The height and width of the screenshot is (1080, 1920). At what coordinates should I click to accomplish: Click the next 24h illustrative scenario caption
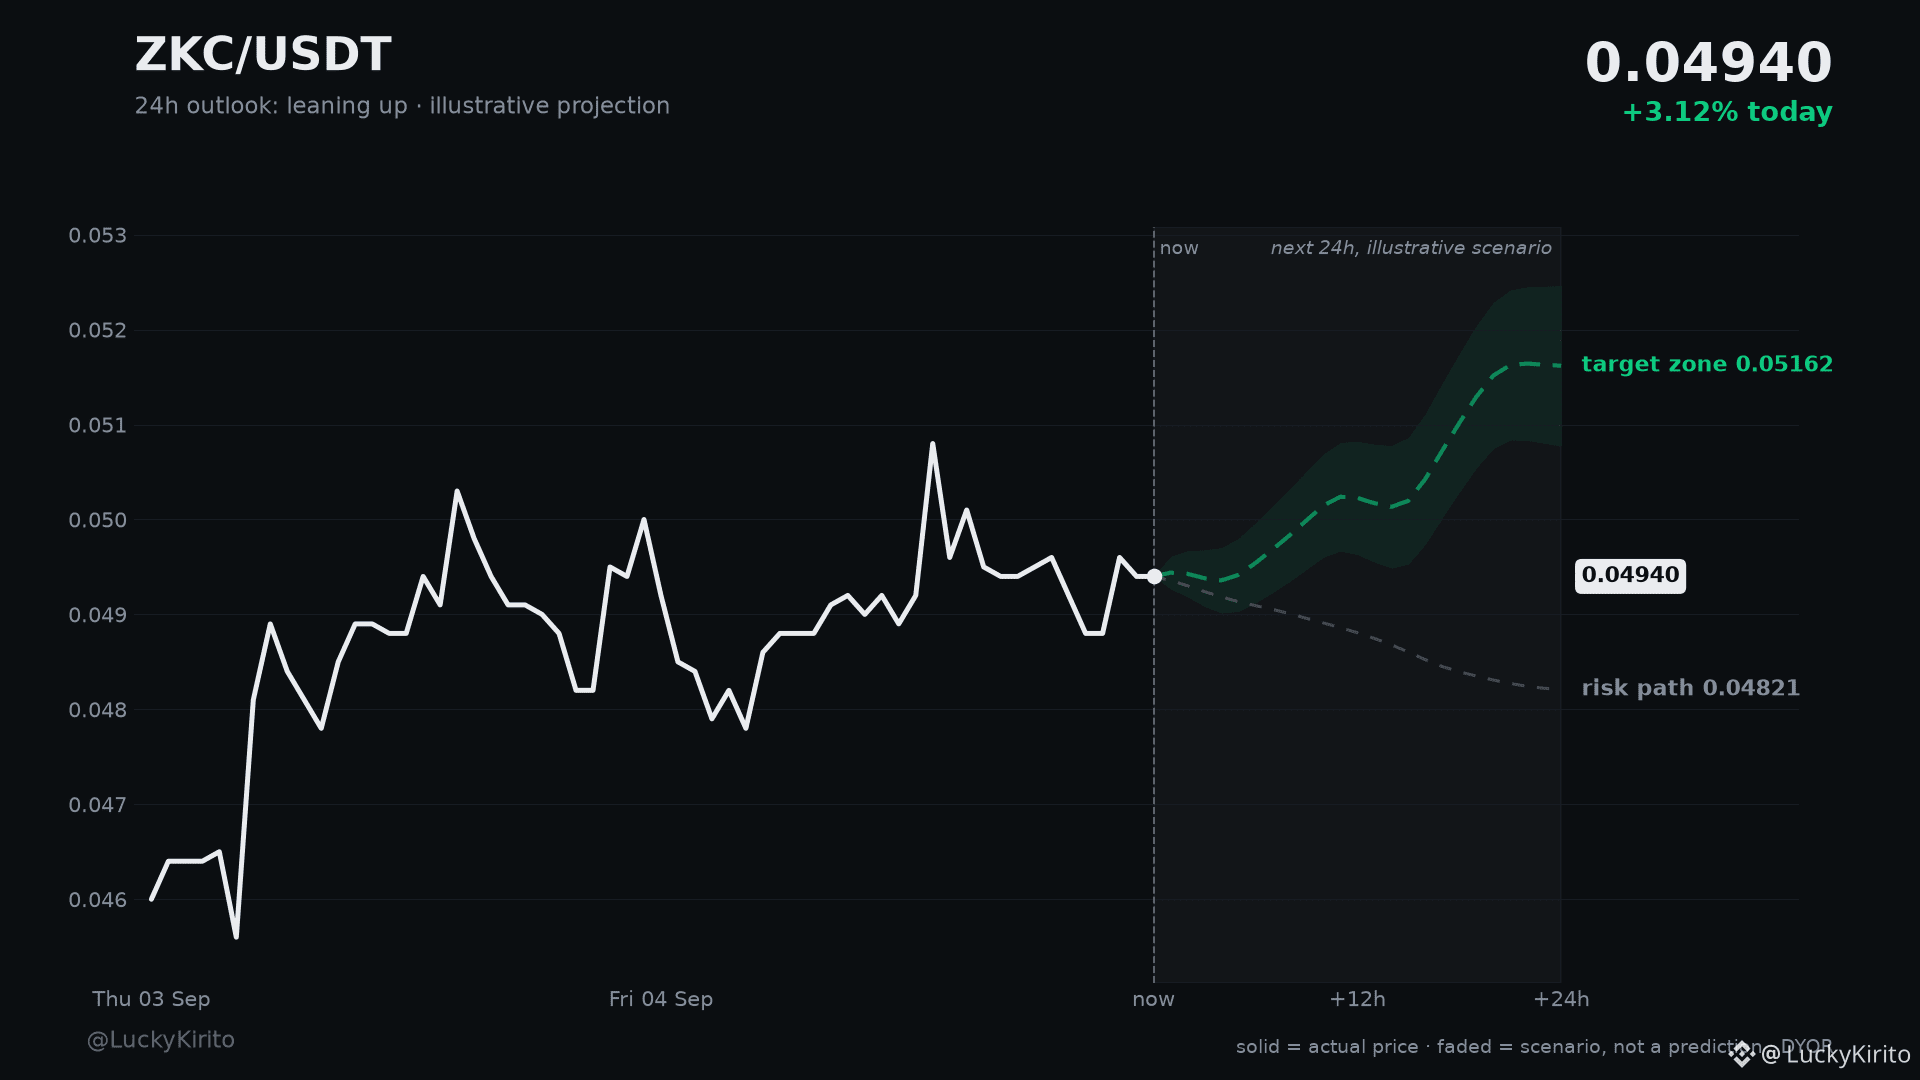pyautogui.click(x=1411, y=248)
